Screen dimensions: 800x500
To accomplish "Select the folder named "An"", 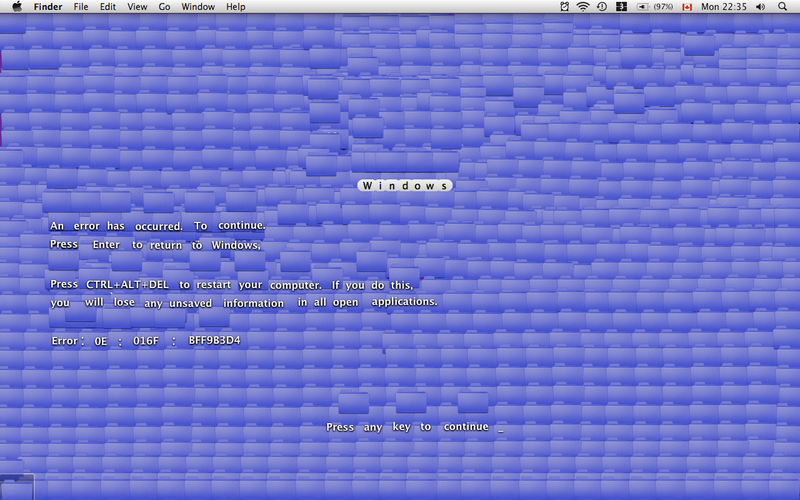I will pos(57,226).
